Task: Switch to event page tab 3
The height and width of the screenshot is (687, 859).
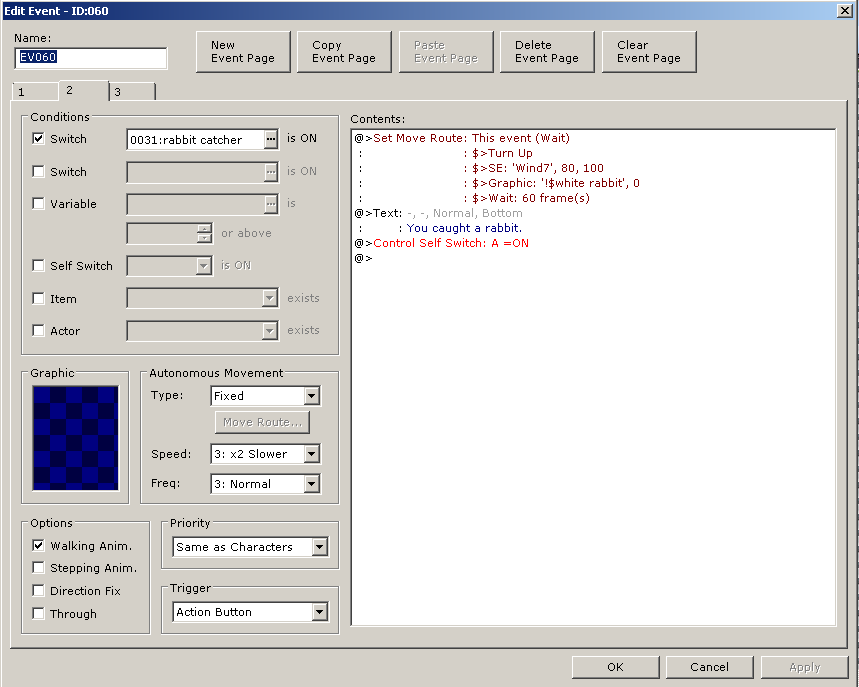Action: pyautogui.click(x=131, y=92)
